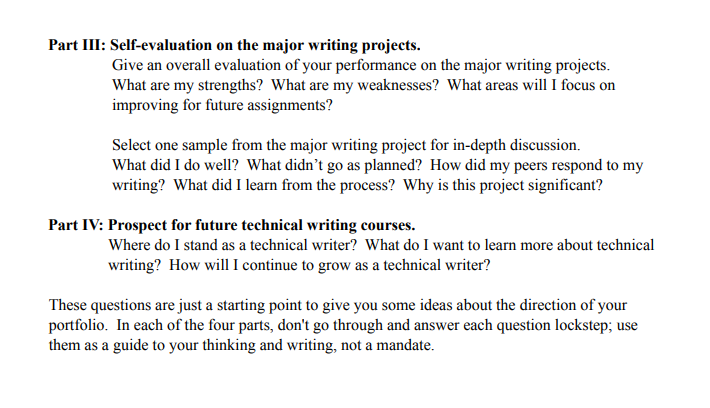
Task: Click "Prospect for future technical writing courses"
Action: point(261,226)
